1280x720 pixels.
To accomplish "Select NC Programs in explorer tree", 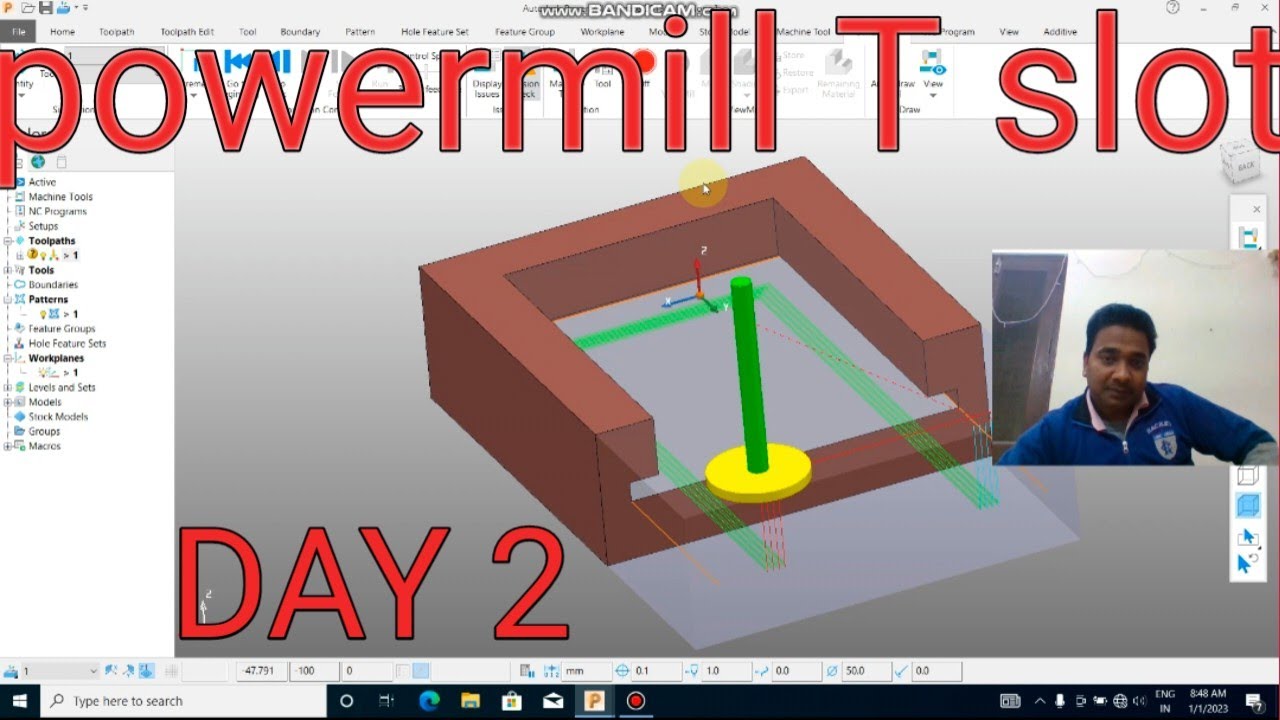I will (x=57, y=211).
